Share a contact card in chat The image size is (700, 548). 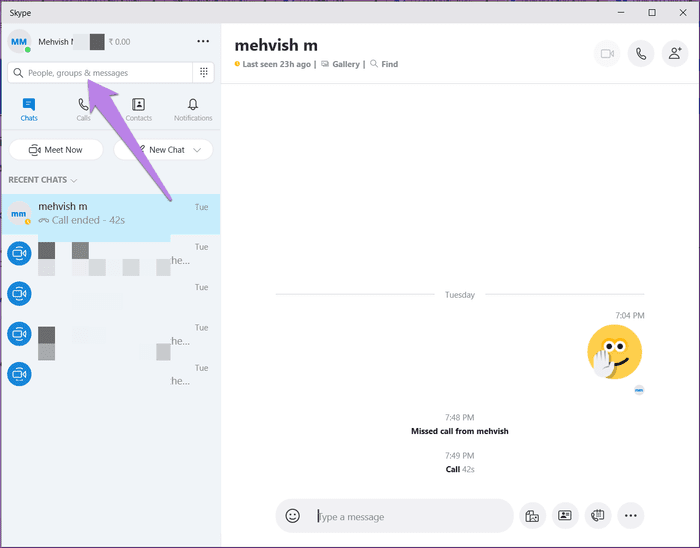click(565, 516)
